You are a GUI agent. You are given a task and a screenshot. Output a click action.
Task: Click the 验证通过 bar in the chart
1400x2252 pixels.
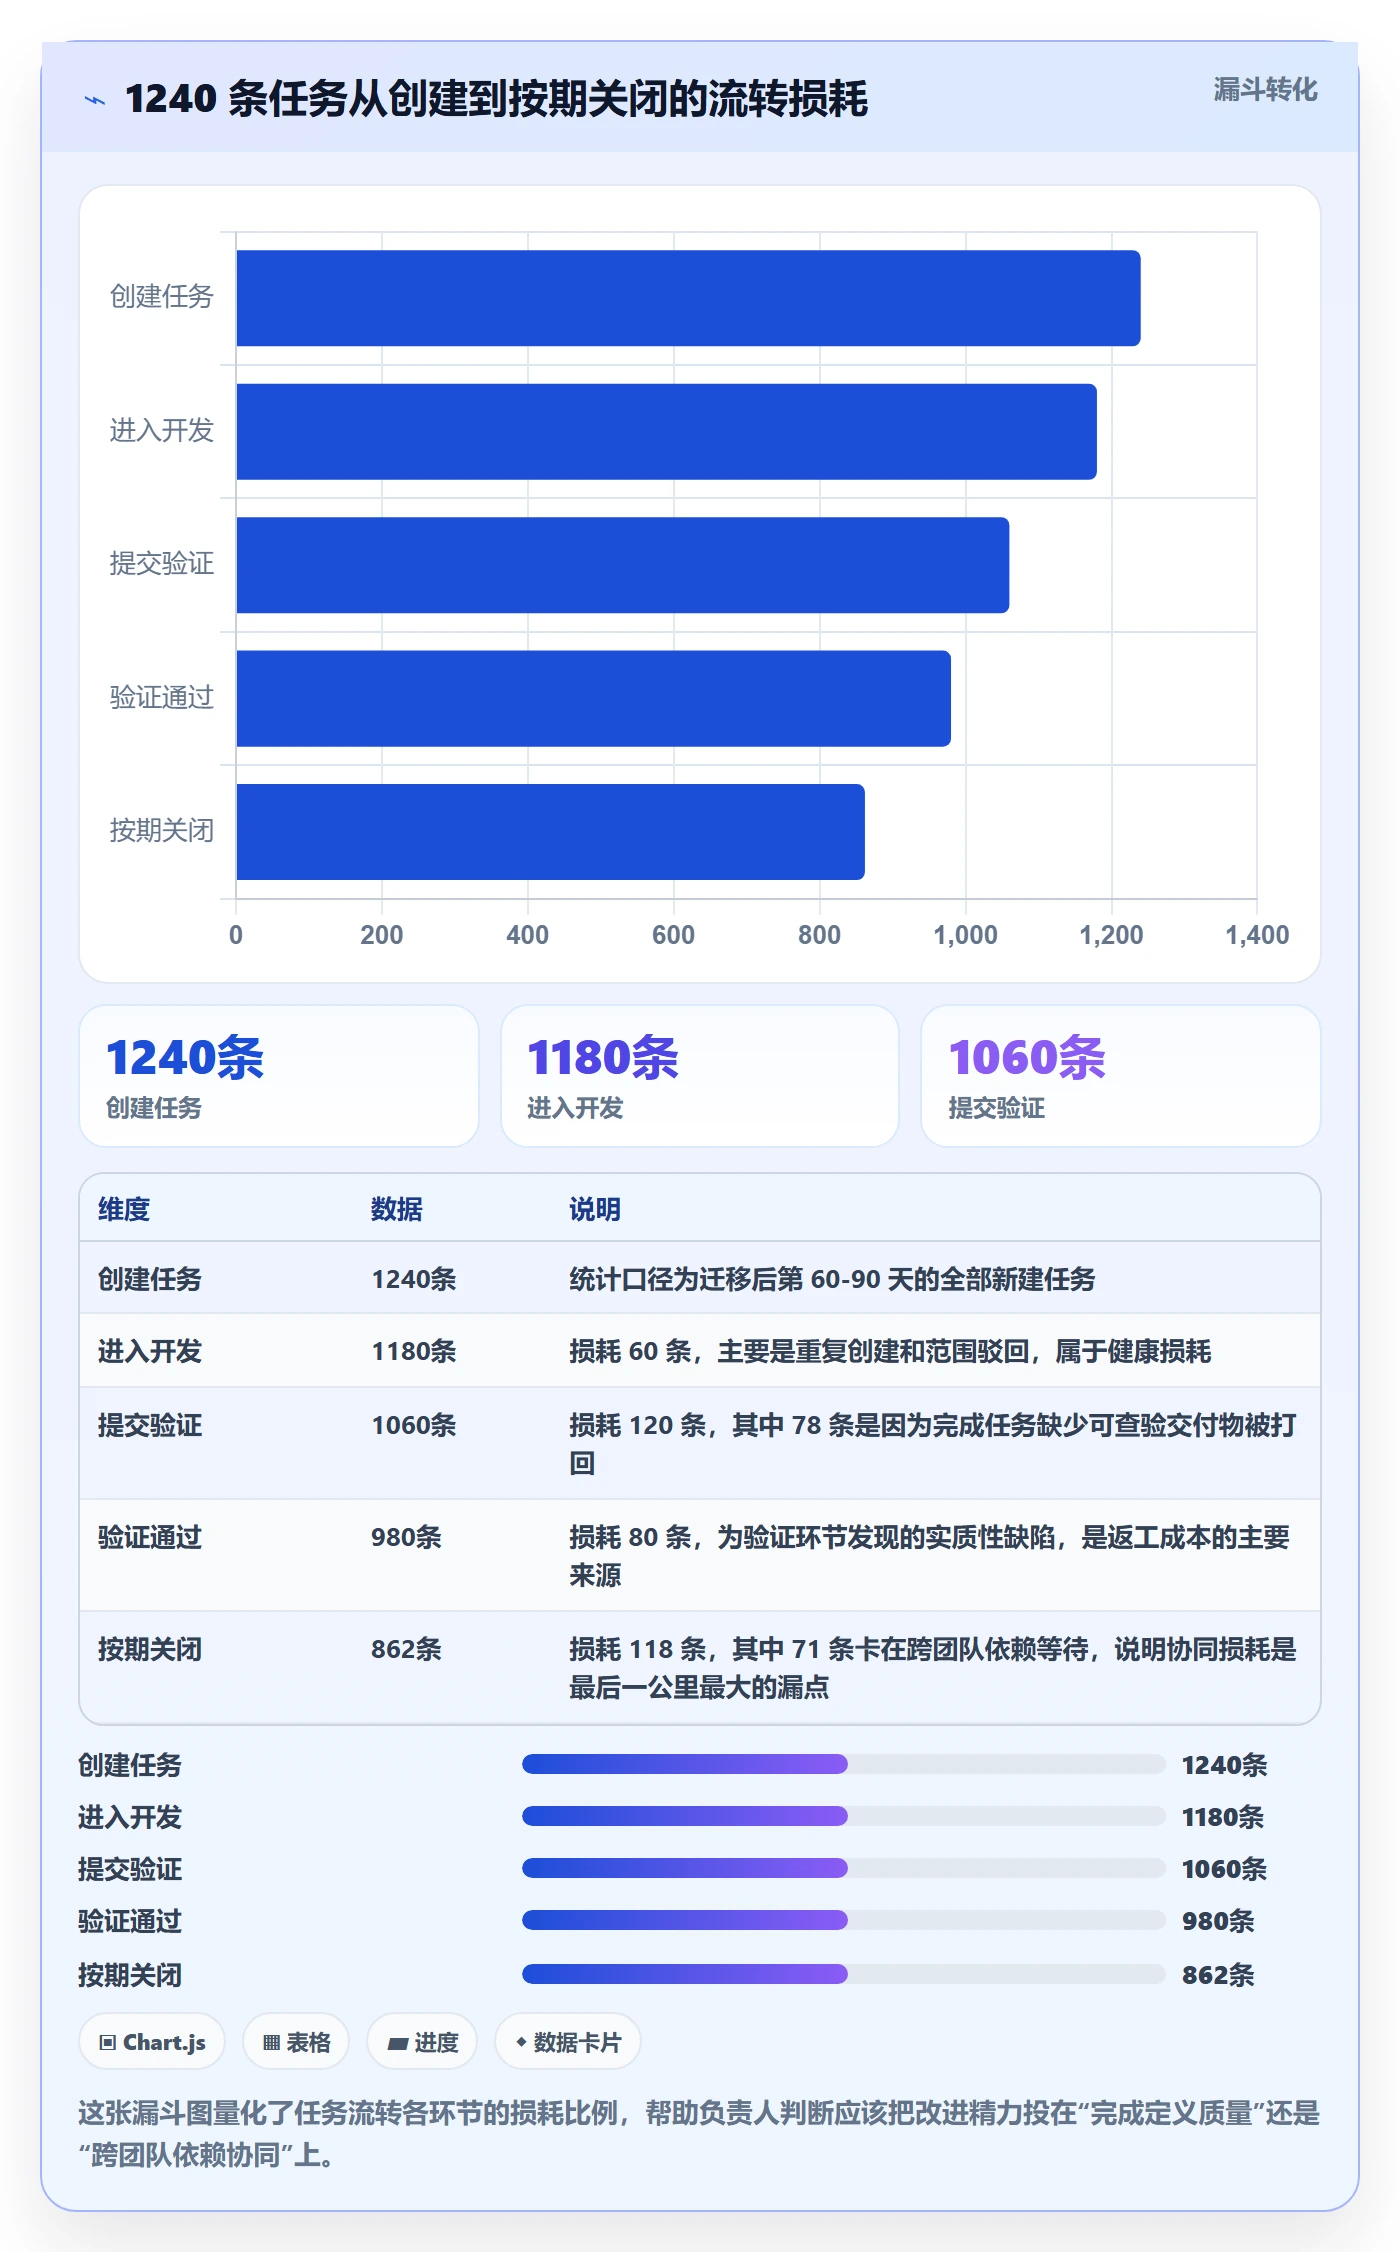click(x=593, y=699)
